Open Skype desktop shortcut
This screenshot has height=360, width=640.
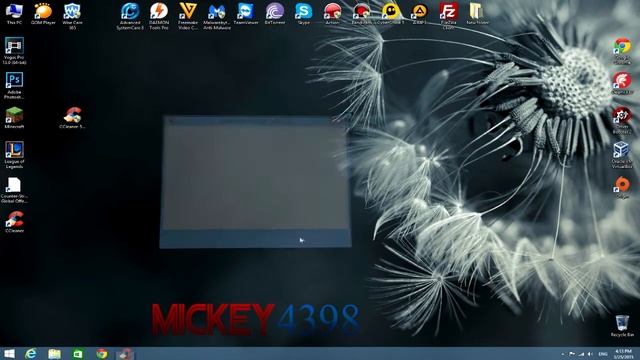(304, 14)
